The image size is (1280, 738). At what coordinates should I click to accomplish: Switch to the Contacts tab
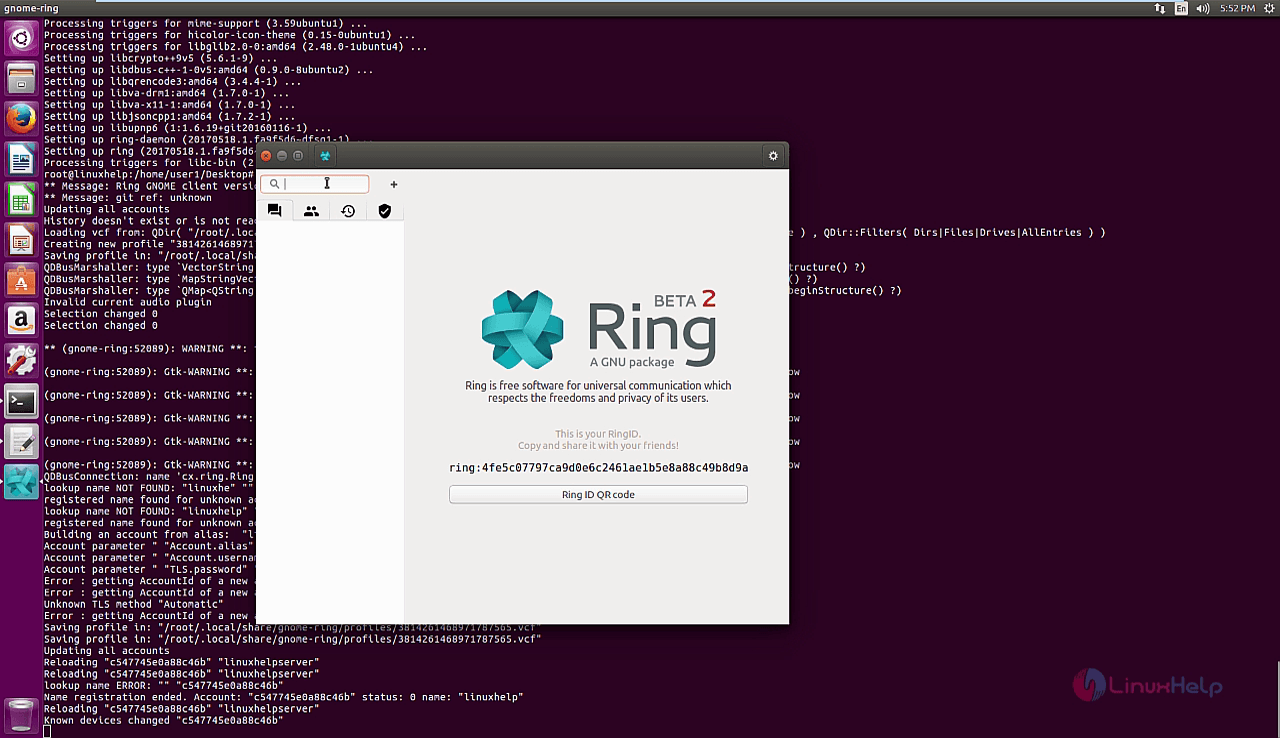coord(311,211)
